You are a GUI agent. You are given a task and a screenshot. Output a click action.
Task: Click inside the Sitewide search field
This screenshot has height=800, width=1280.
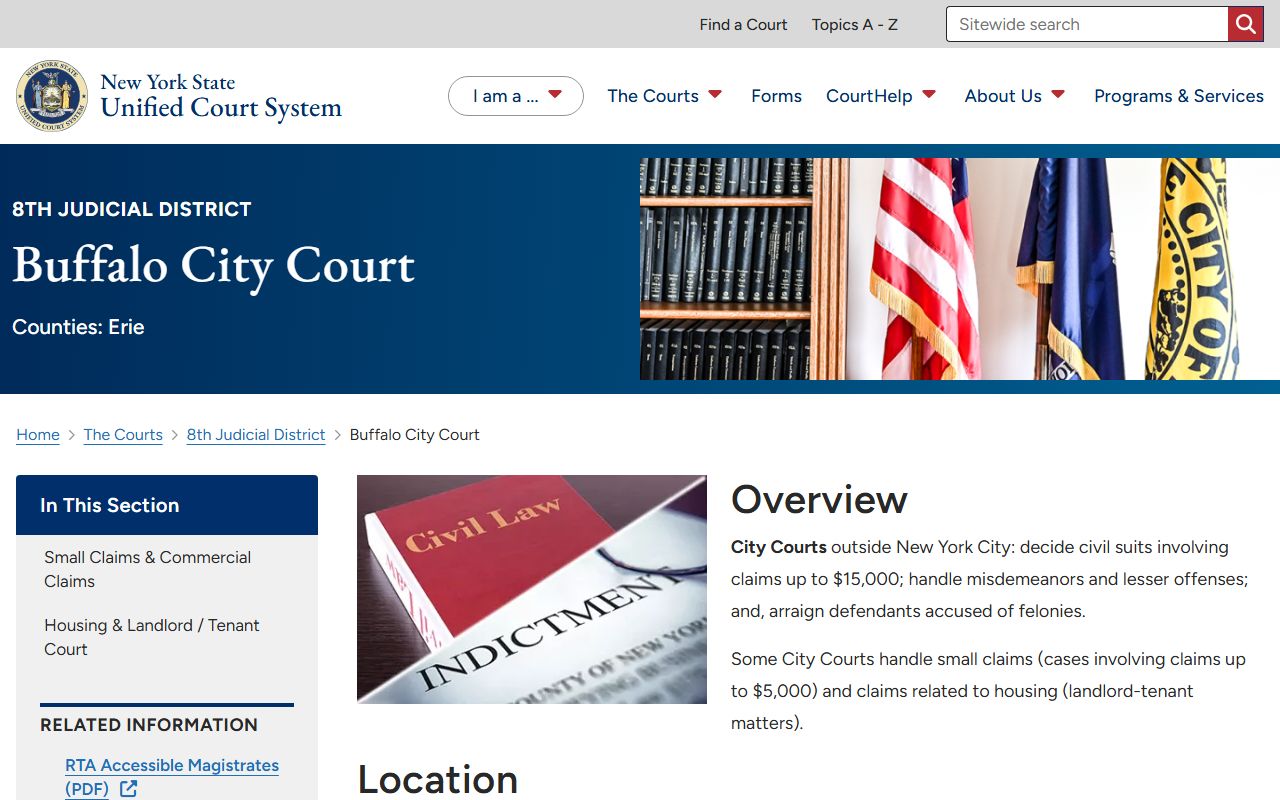[x=1087, y=24]
